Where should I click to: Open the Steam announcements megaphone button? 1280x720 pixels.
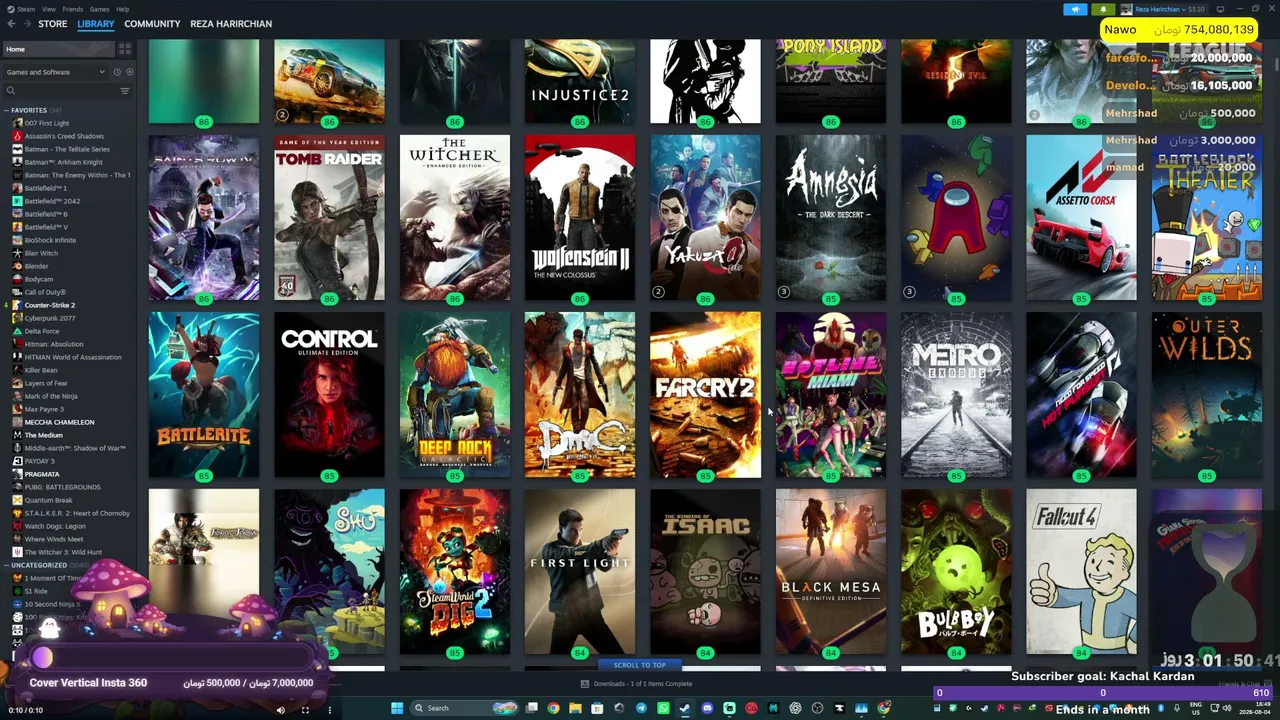click(x=1075, y=9)
